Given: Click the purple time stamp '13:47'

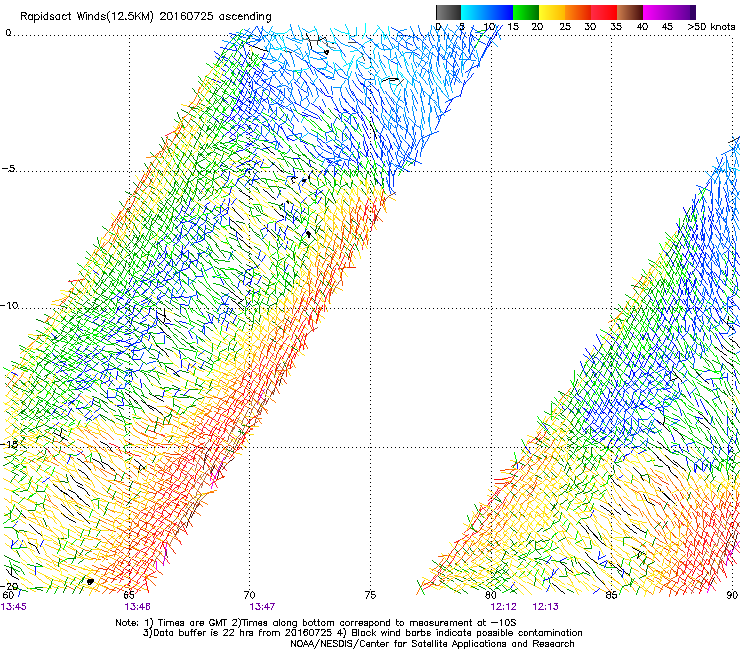Looking at the screenshot, I should point(262,607).
